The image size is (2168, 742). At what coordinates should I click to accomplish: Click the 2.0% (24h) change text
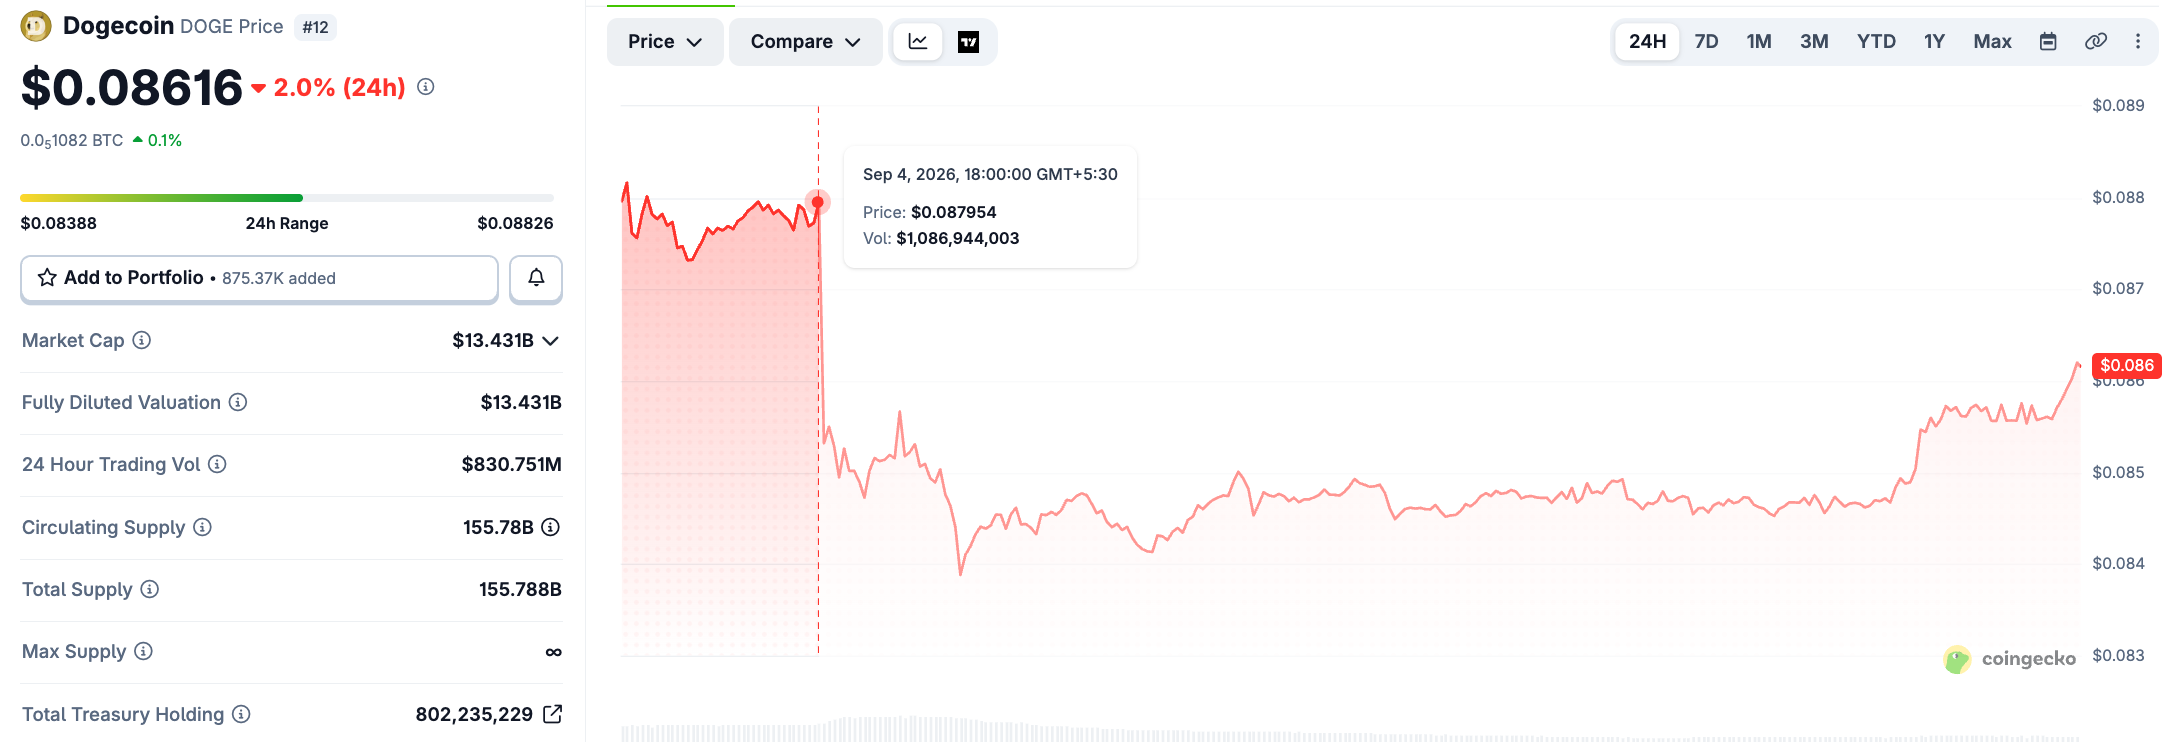click(339, 87)
